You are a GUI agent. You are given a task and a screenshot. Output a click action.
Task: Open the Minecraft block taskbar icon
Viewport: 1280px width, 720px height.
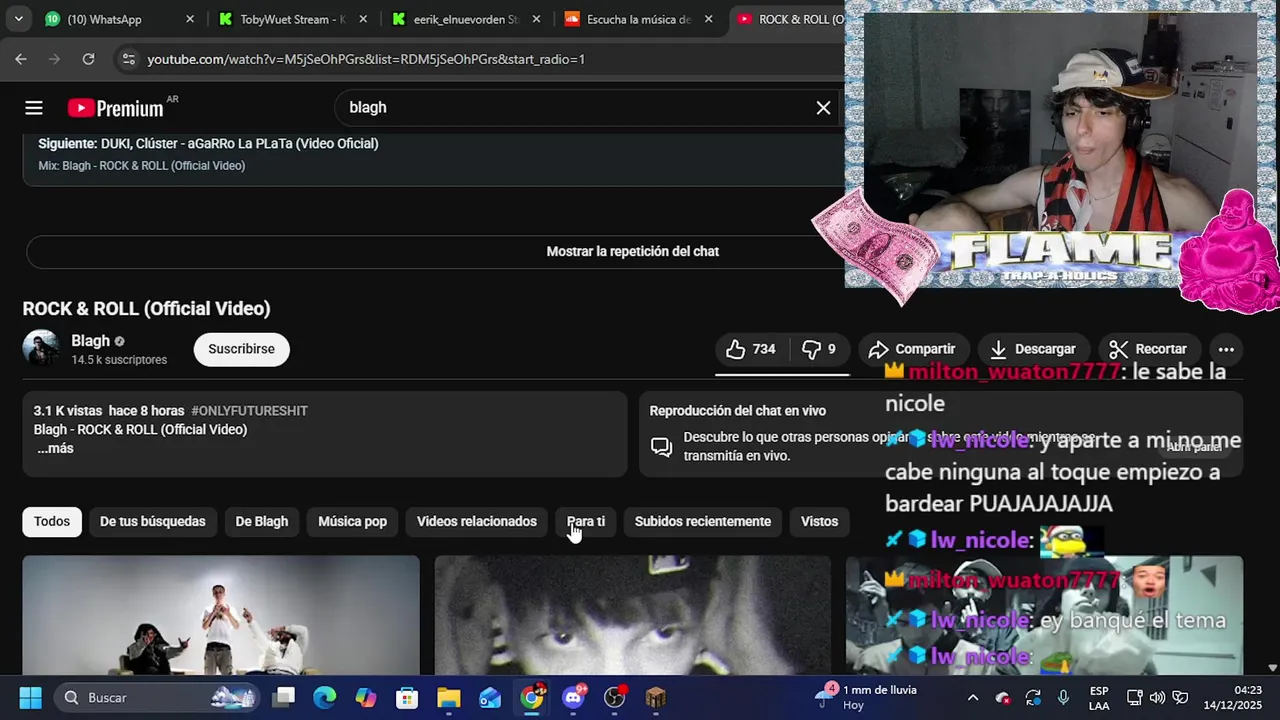655,697
